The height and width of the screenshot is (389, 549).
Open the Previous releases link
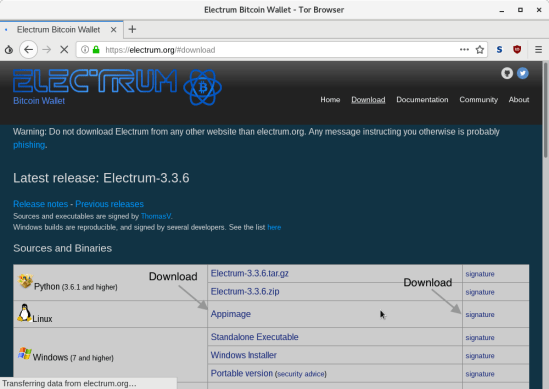pyautogui.click(x=109, y=204)
